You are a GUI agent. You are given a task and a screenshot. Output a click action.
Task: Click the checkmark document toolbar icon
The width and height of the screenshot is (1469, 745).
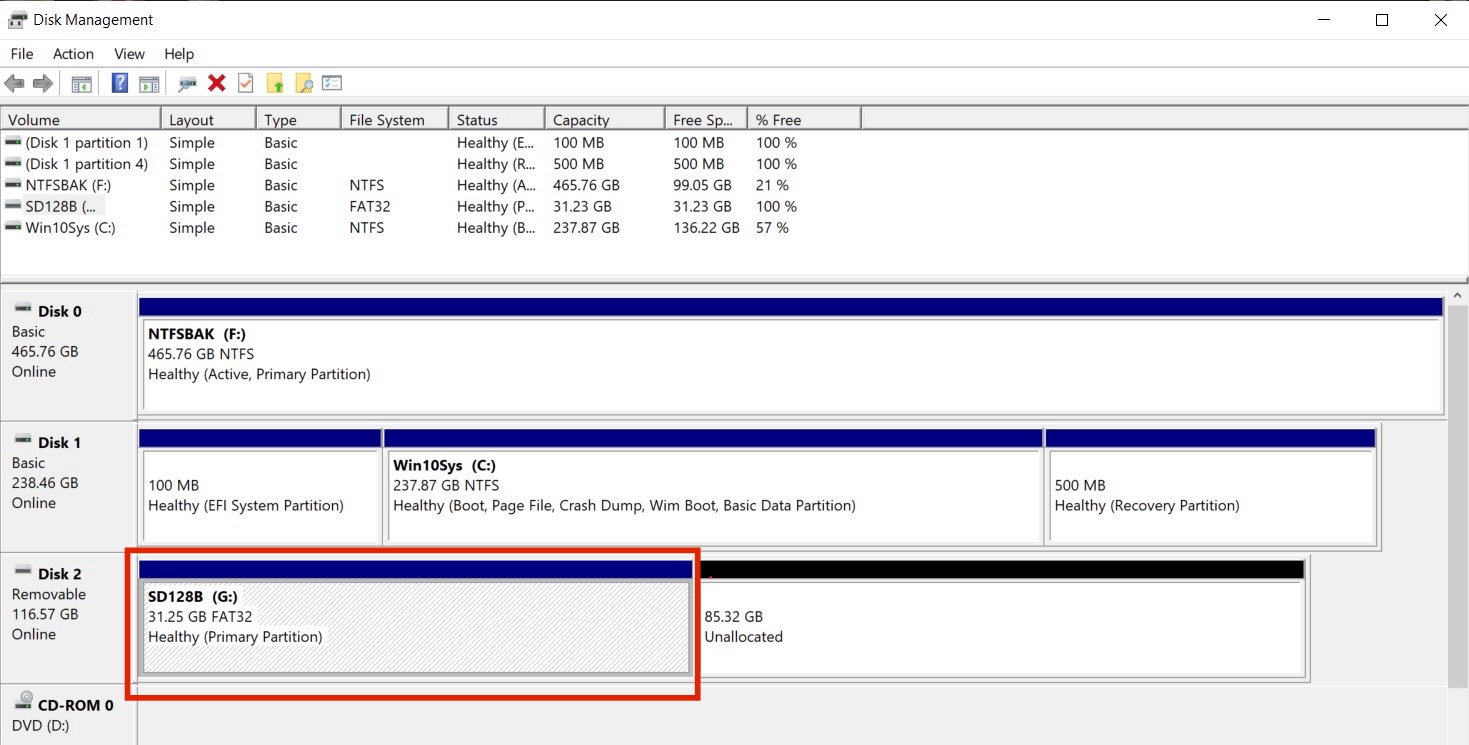pos(245,83)
